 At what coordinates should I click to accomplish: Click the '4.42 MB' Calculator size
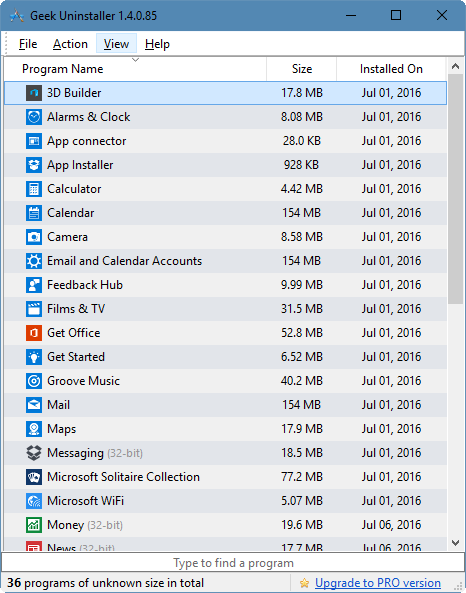(301, 189)
